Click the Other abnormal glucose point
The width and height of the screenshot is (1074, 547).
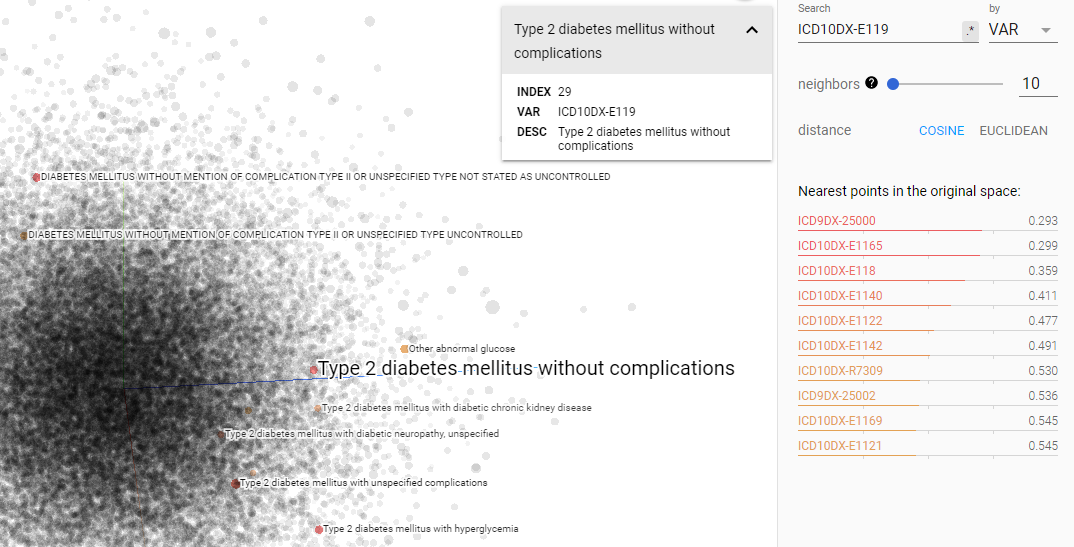[x=404, y=349]
